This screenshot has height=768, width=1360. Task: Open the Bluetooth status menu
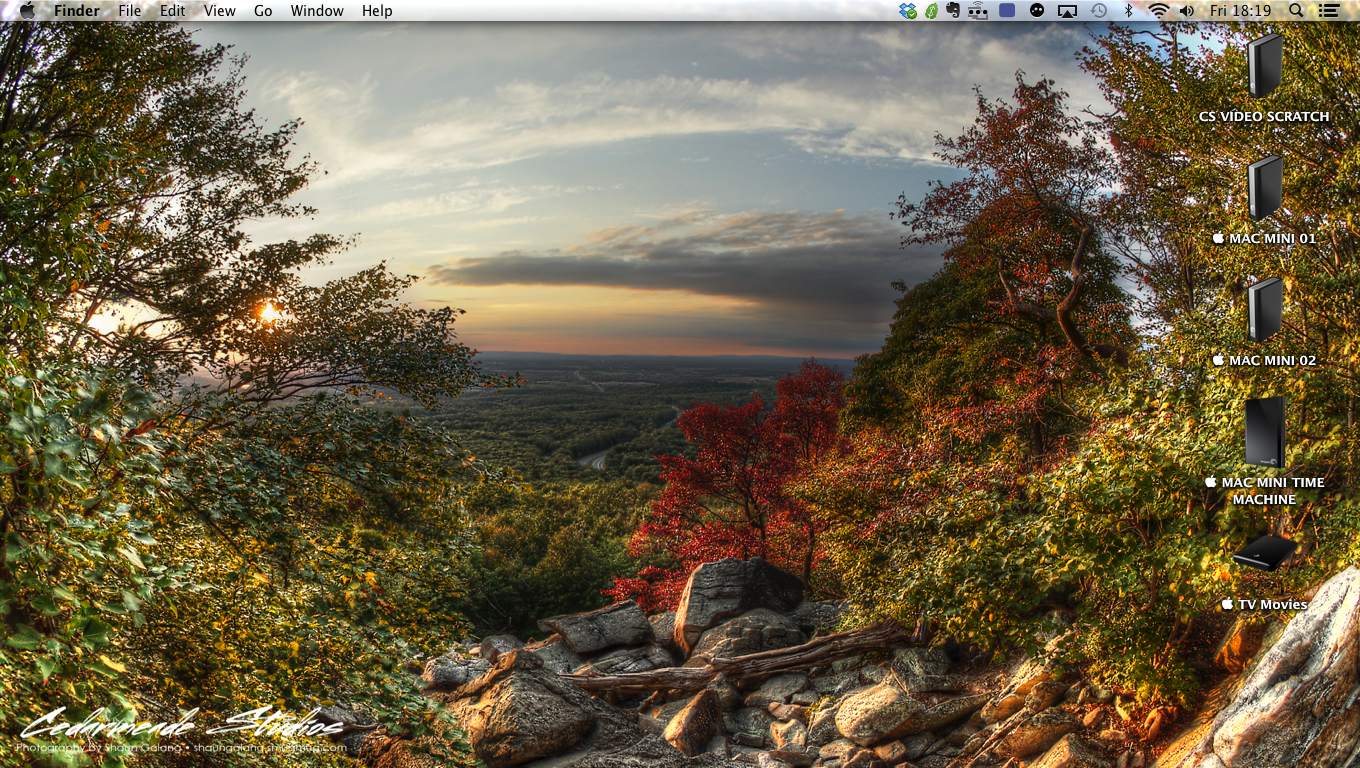pyautogui.click(x=1129, y=11)
